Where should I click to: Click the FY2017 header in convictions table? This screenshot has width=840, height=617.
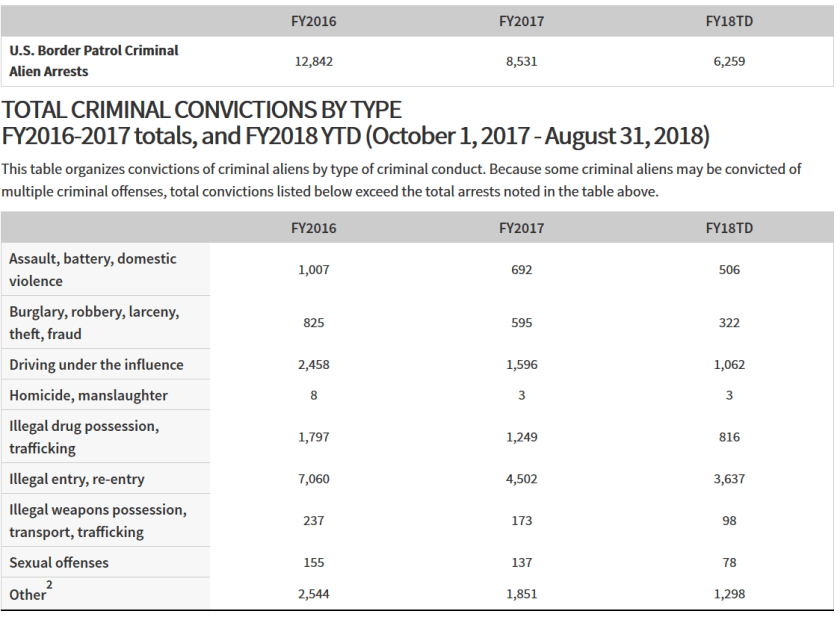521,228
